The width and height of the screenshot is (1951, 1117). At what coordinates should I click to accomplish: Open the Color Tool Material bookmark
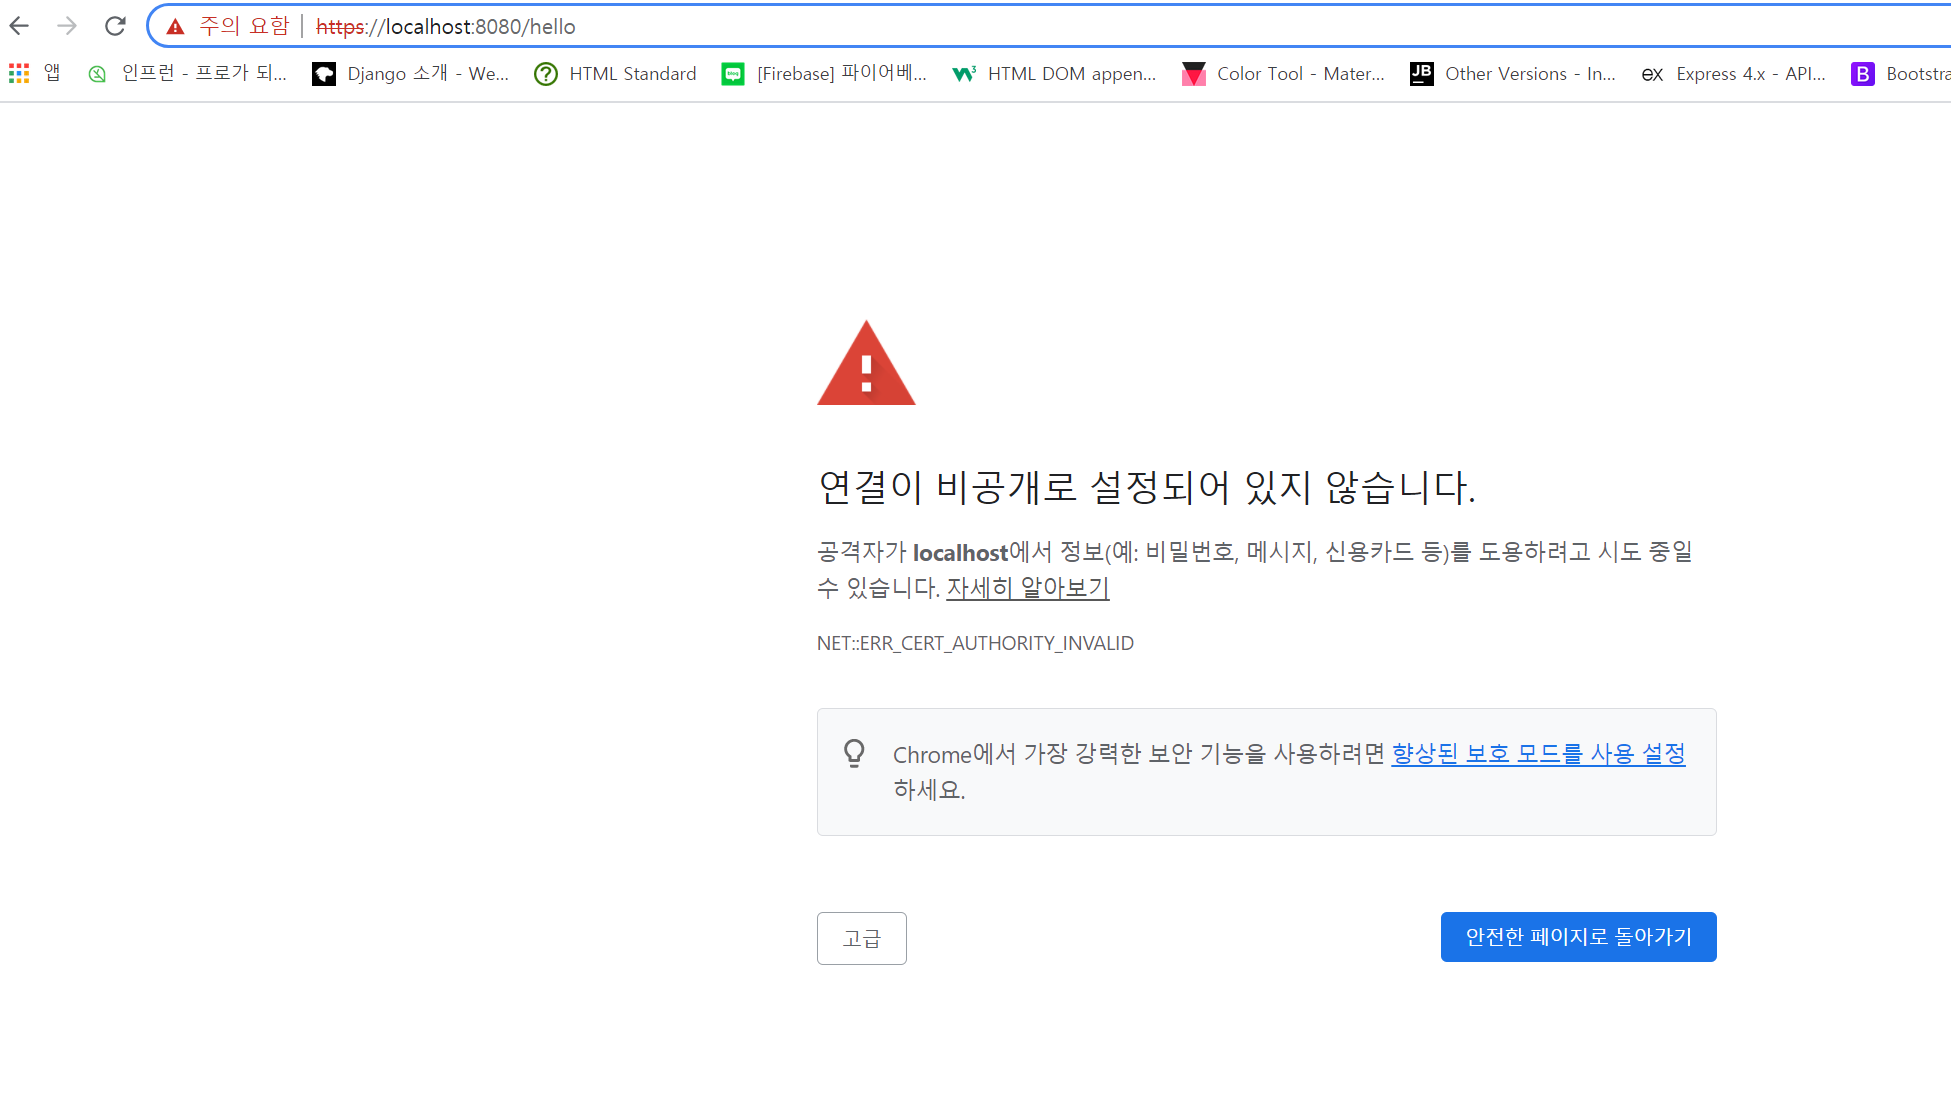coord(1283,74)
